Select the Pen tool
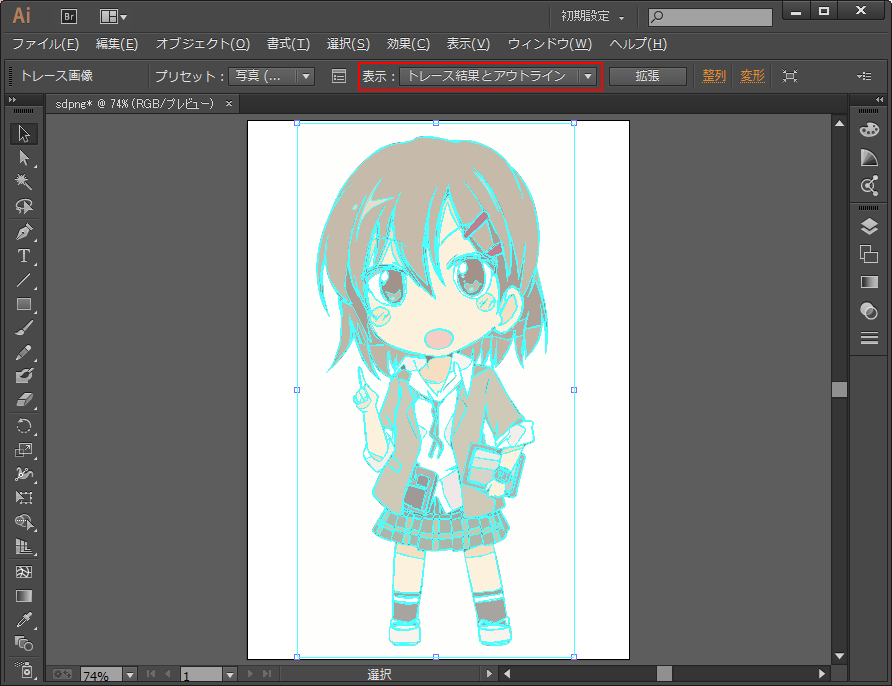 pyautogui.click(x=24, y=231)
